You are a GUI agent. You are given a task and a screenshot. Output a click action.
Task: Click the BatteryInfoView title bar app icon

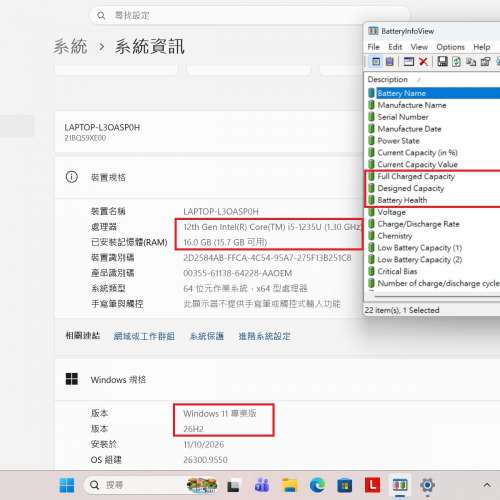(x=373, y=31)
